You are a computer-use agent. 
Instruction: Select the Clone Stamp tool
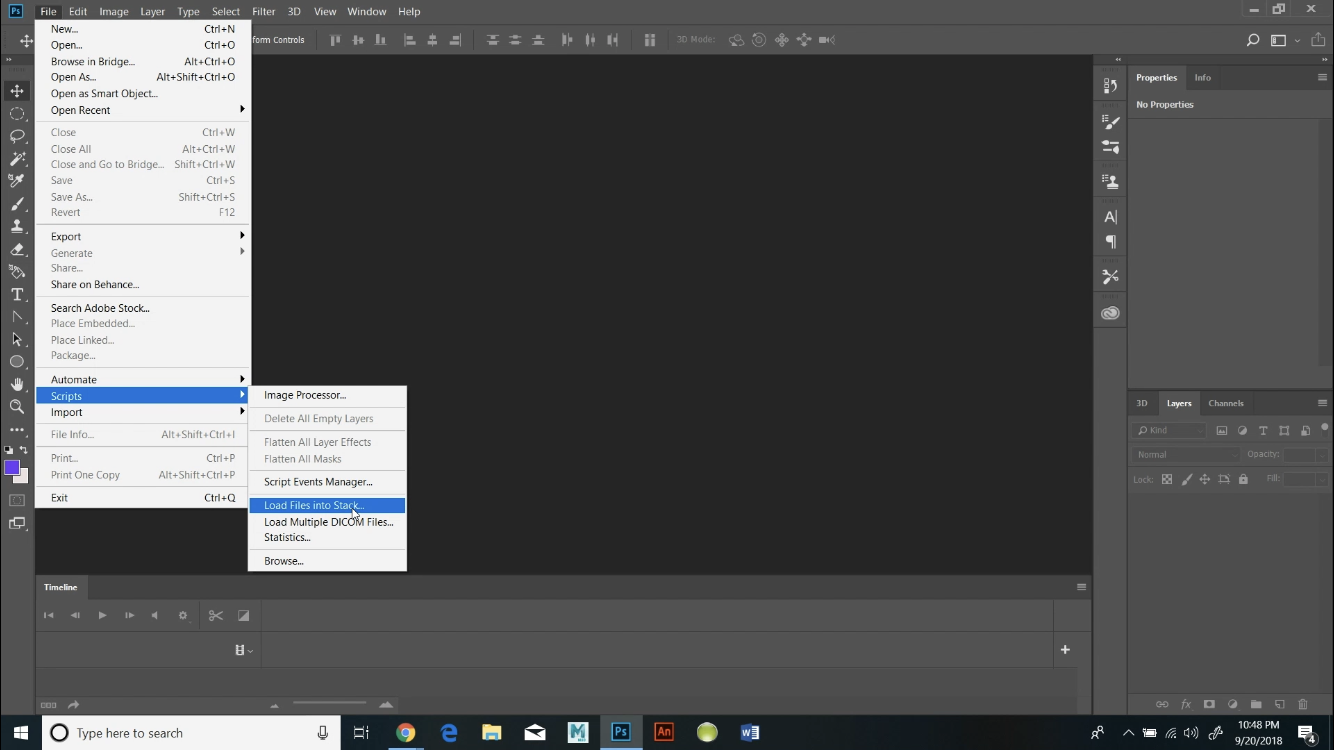click(x=17, y=227)
